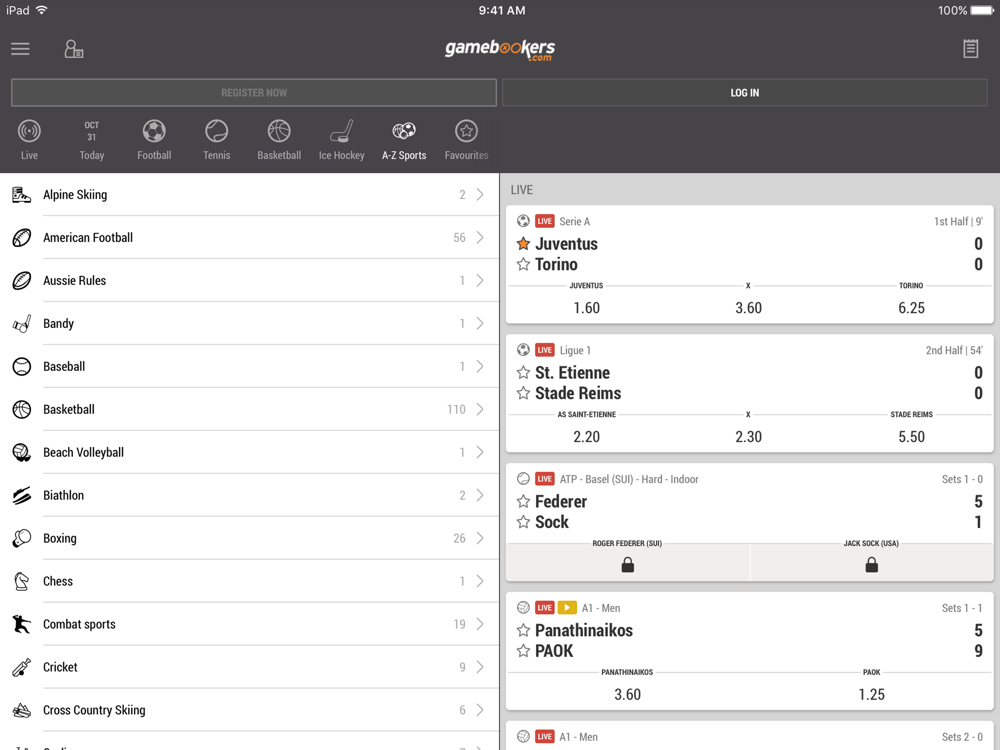The image size is (1000, 750).
Task: Click locked Roger Federer odds
Action: point(628,564)
